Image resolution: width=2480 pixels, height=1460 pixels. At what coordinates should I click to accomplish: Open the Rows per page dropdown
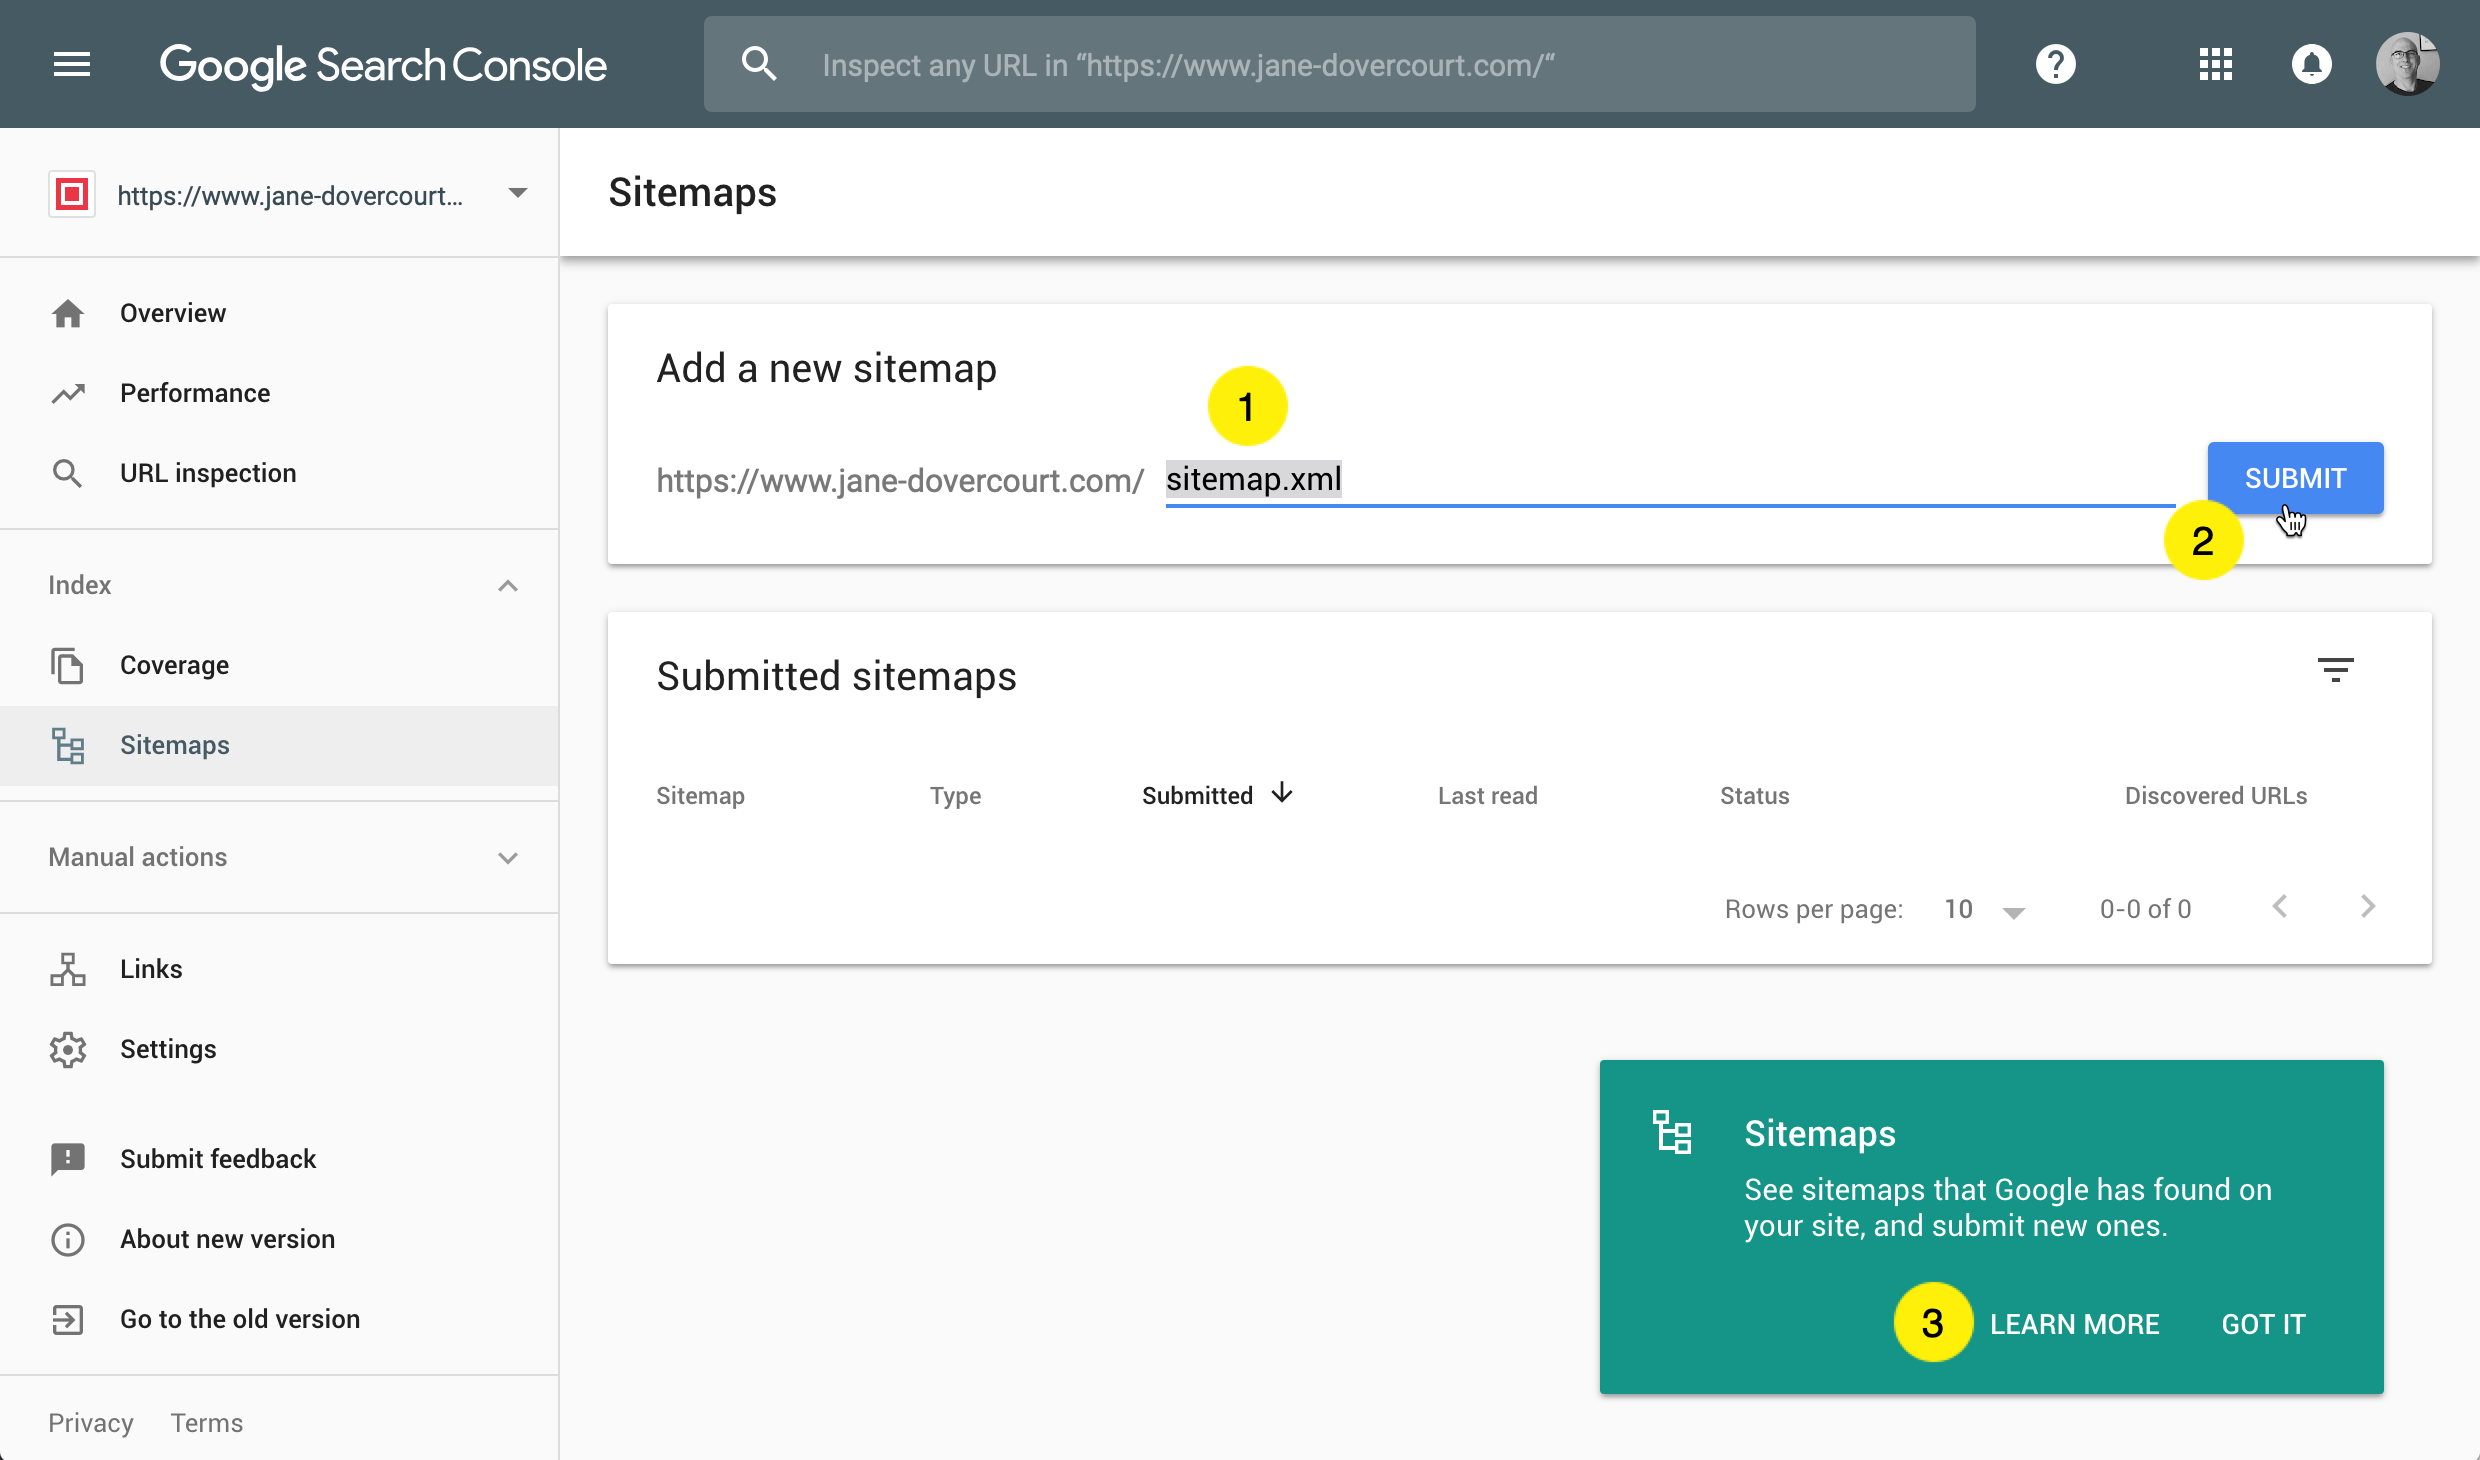tap(2013, 911)
